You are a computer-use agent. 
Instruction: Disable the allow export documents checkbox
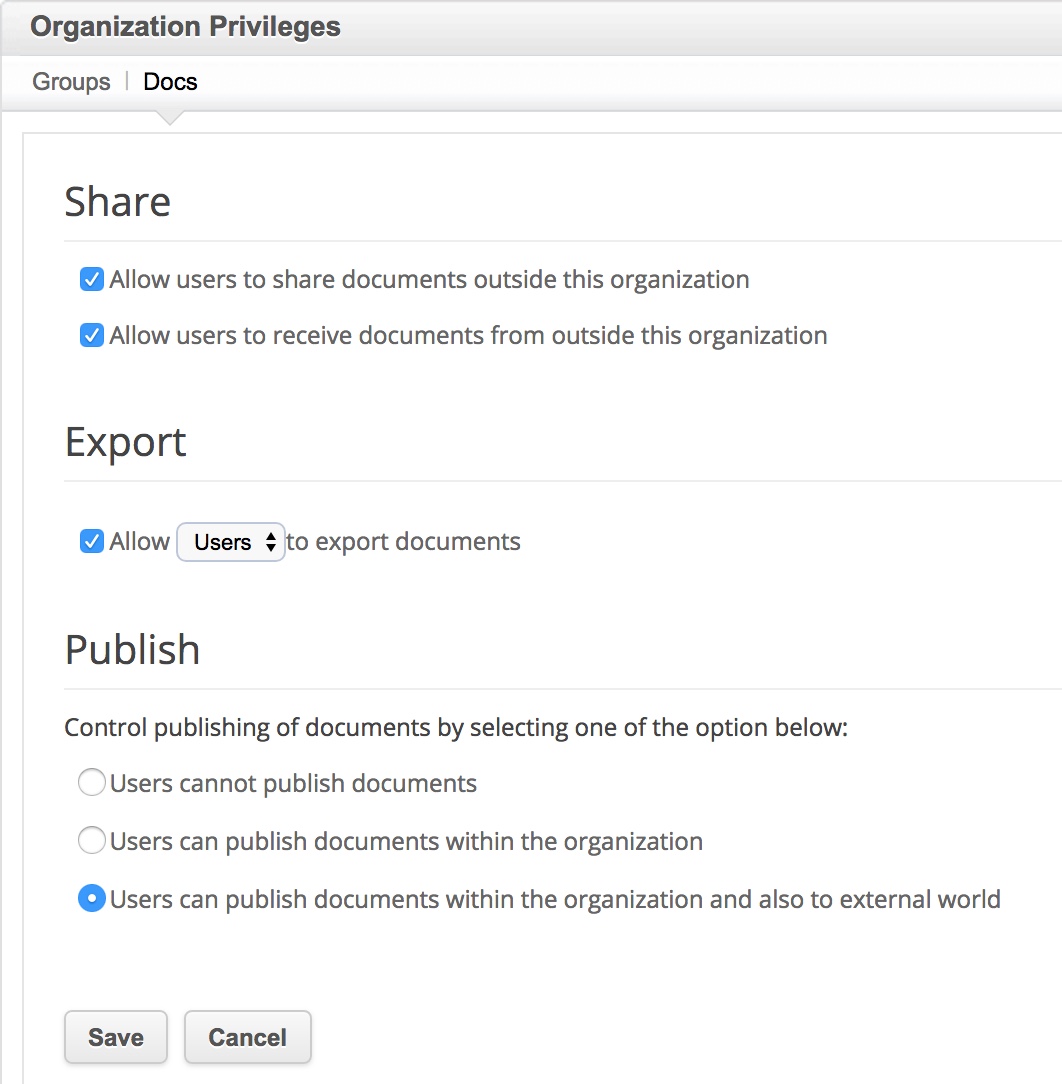(x=92, y=542)
